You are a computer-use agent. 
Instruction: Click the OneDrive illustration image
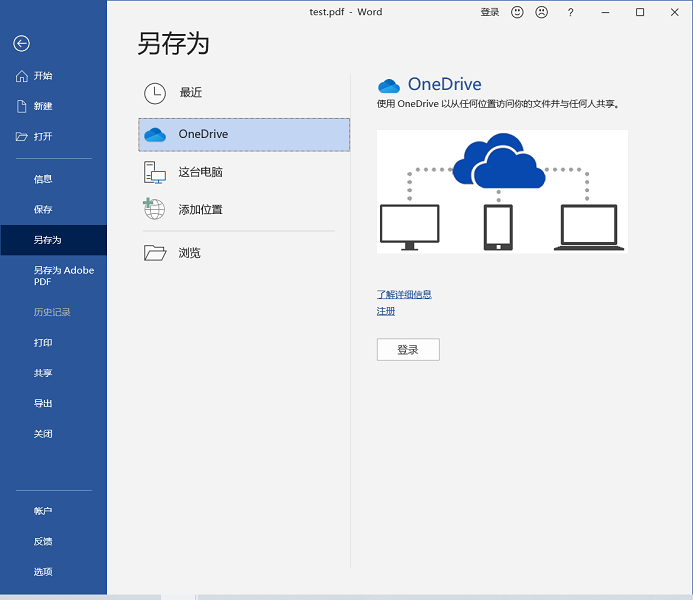(502, 191)
